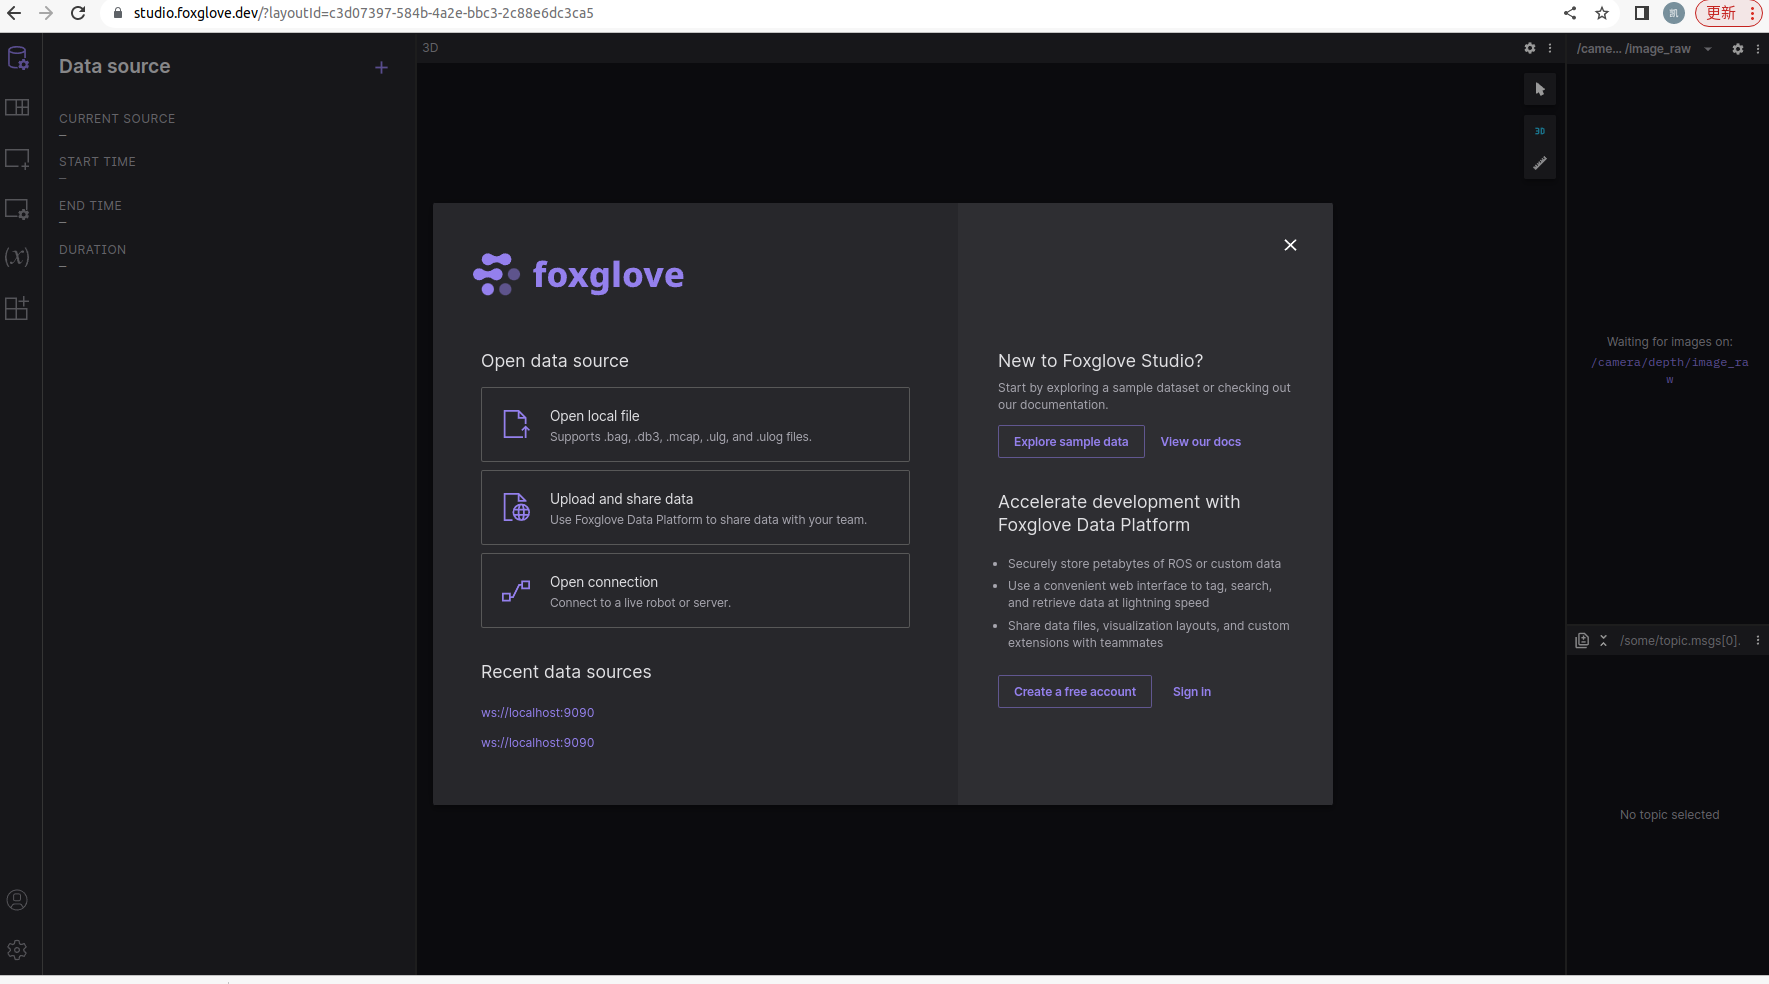Click START TIME label
The height and width of the screenshot is (984, 1769).
97,162
